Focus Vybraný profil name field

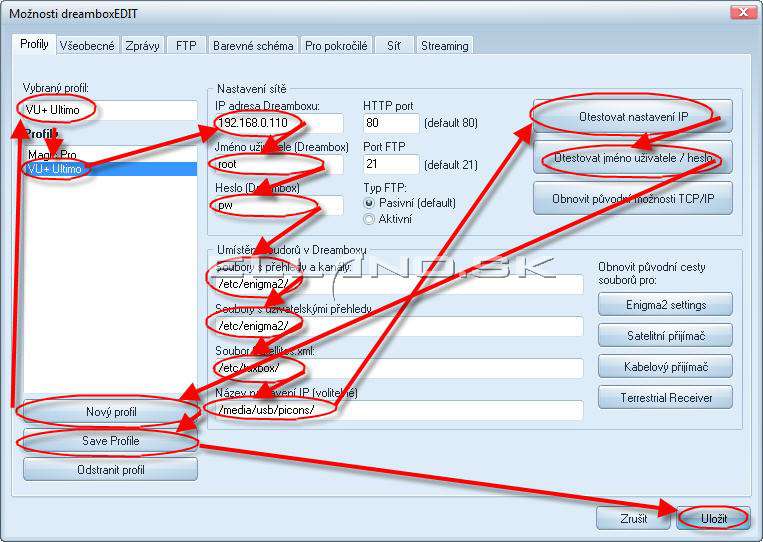(110, 110)
